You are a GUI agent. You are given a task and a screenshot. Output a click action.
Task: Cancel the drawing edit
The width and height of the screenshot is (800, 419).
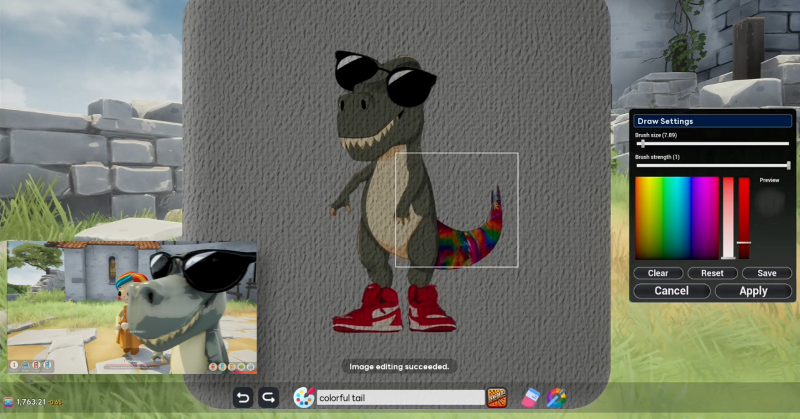click(x=671, y=290)
